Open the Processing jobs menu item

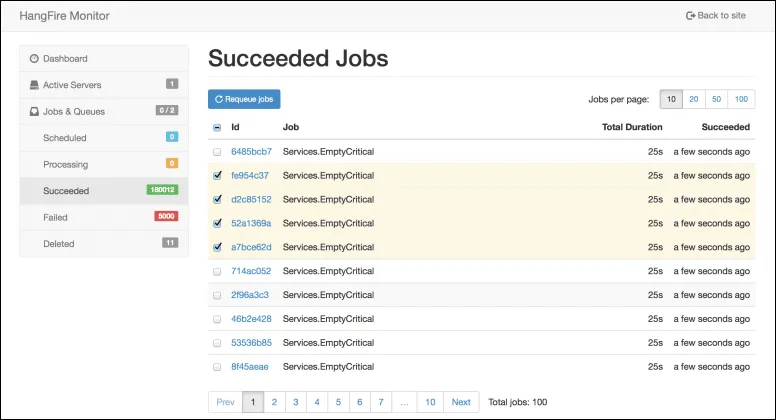(x=66, y=164)
